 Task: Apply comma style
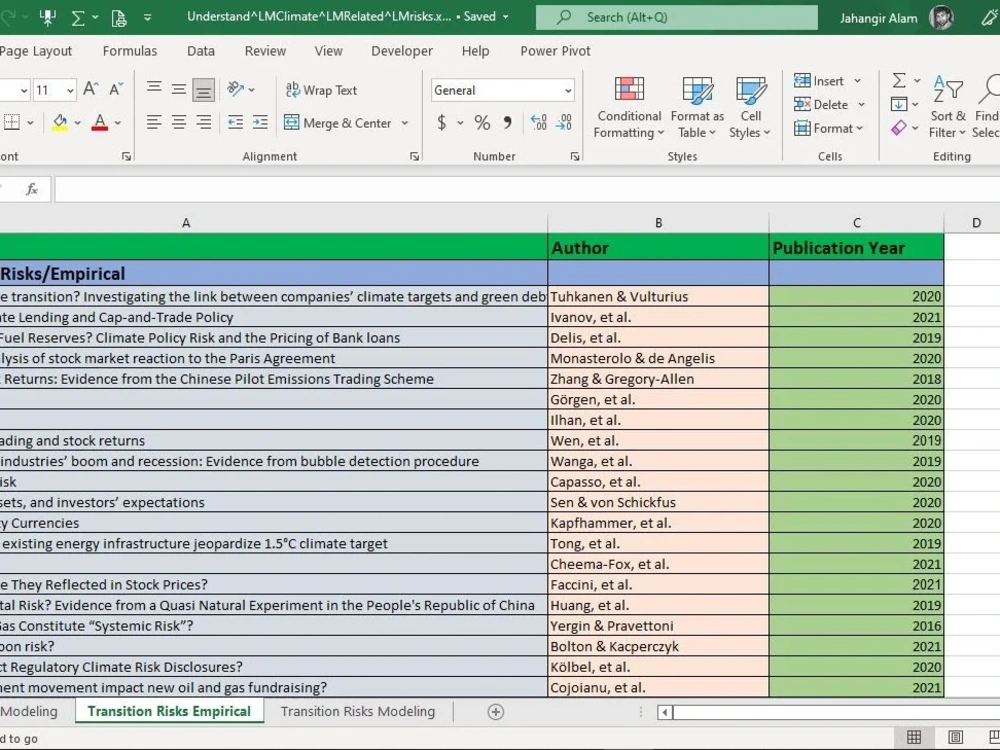pyautogui.click(x=508, y=122)
